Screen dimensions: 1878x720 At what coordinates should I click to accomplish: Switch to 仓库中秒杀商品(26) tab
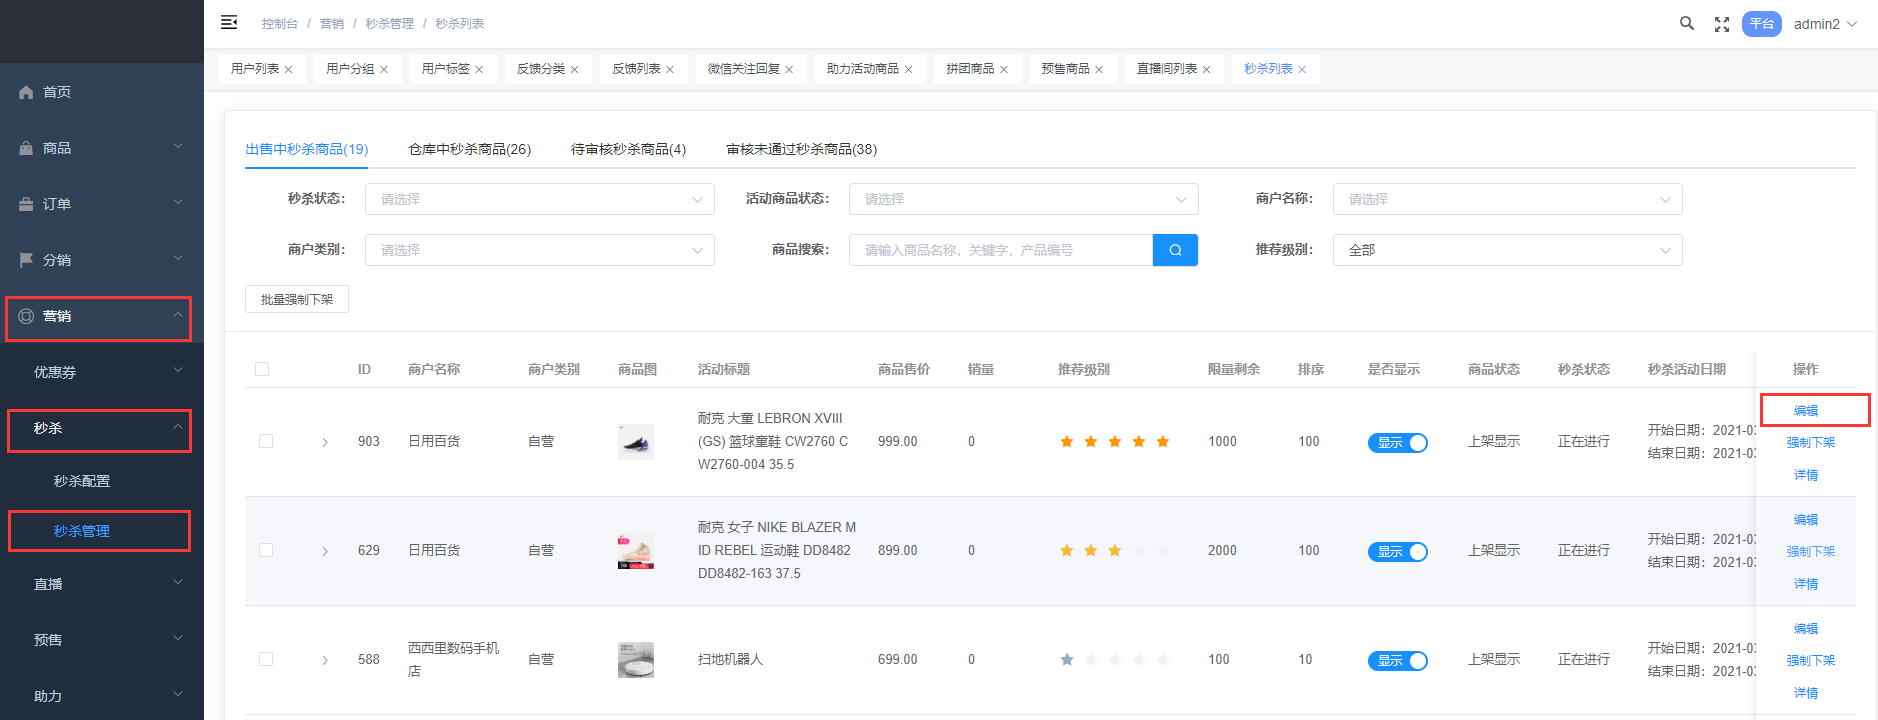(x=469, y=149)
